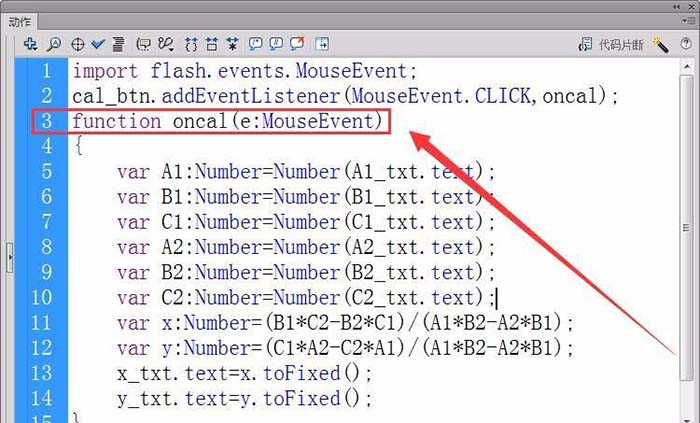The height and width of the screenshot is (423, 700).
Task: Click the remove comment icon
Action: [297, 43]
